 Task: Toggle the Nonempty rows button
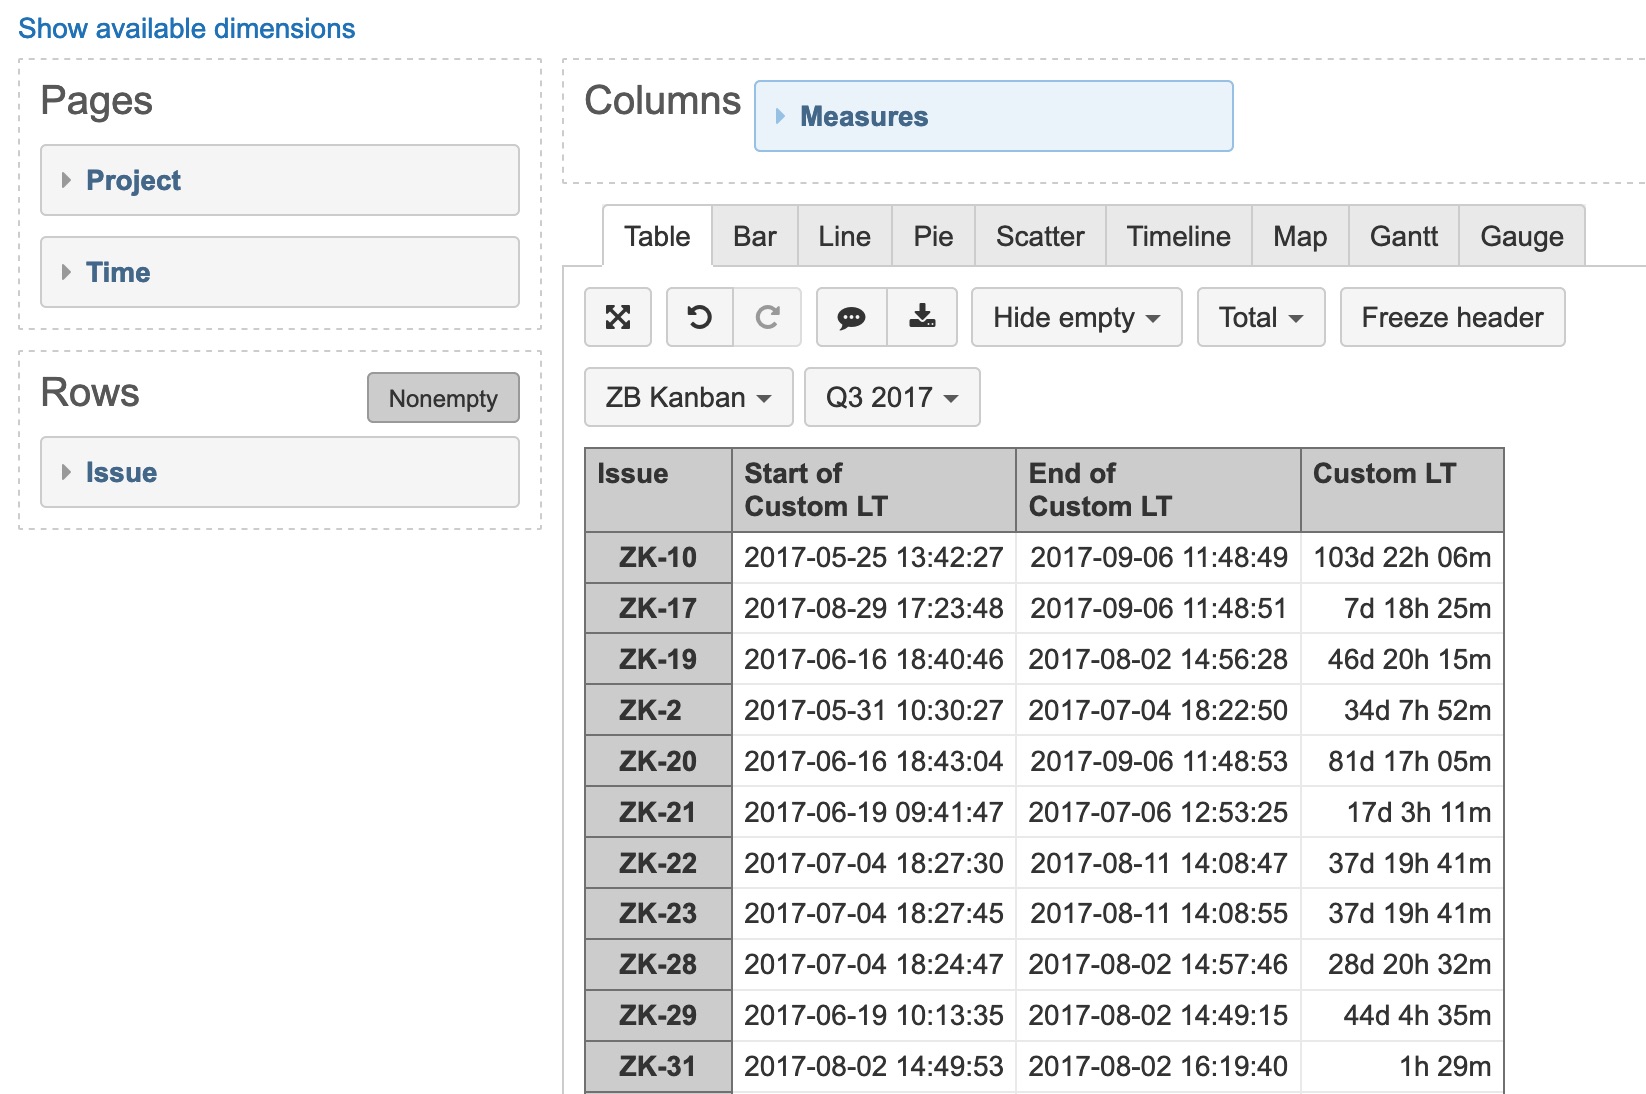[x=443, y=398]
